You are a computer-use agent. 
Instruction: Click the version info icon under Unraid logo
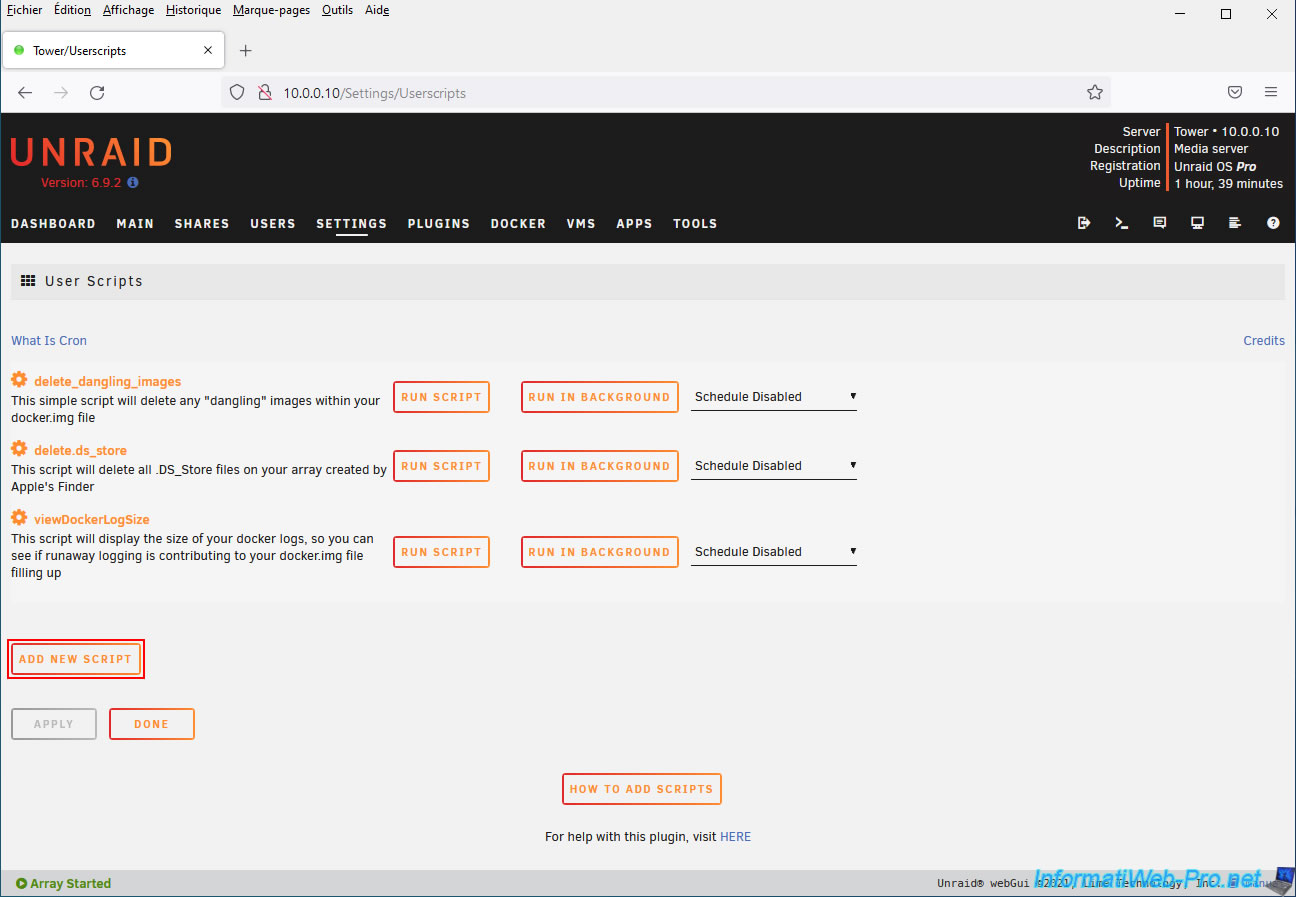133,183
